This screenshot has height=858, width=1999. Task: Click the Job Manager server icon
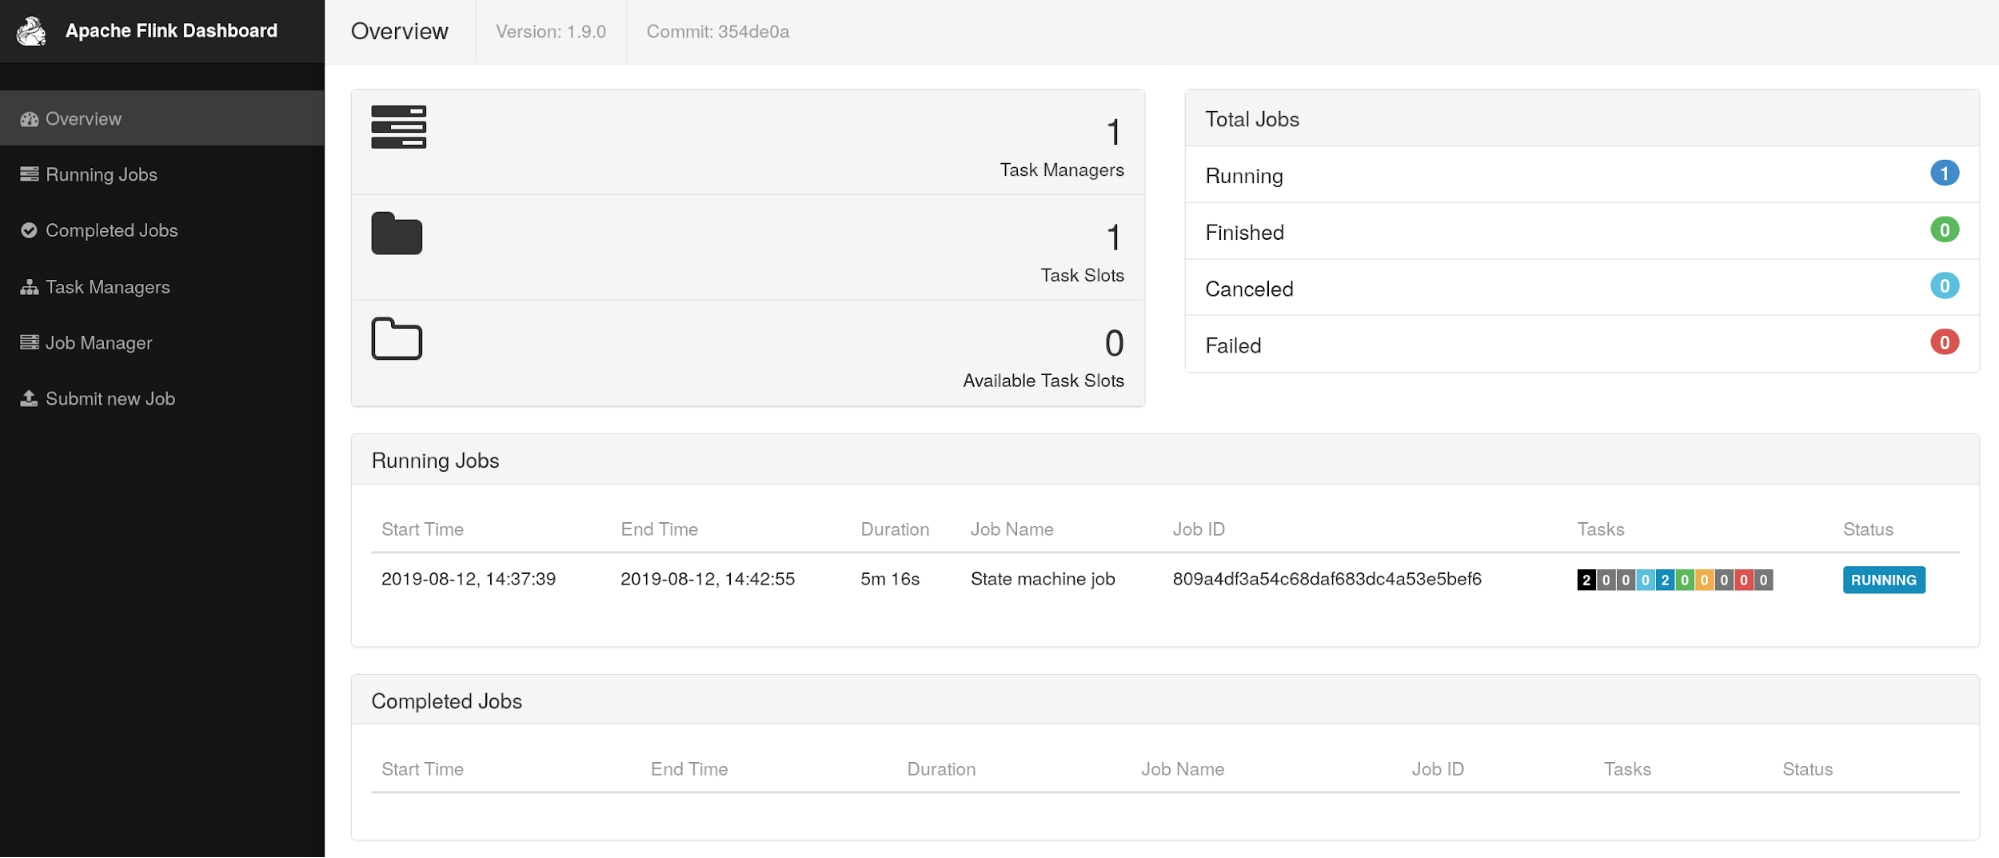(x=29, y=342)
